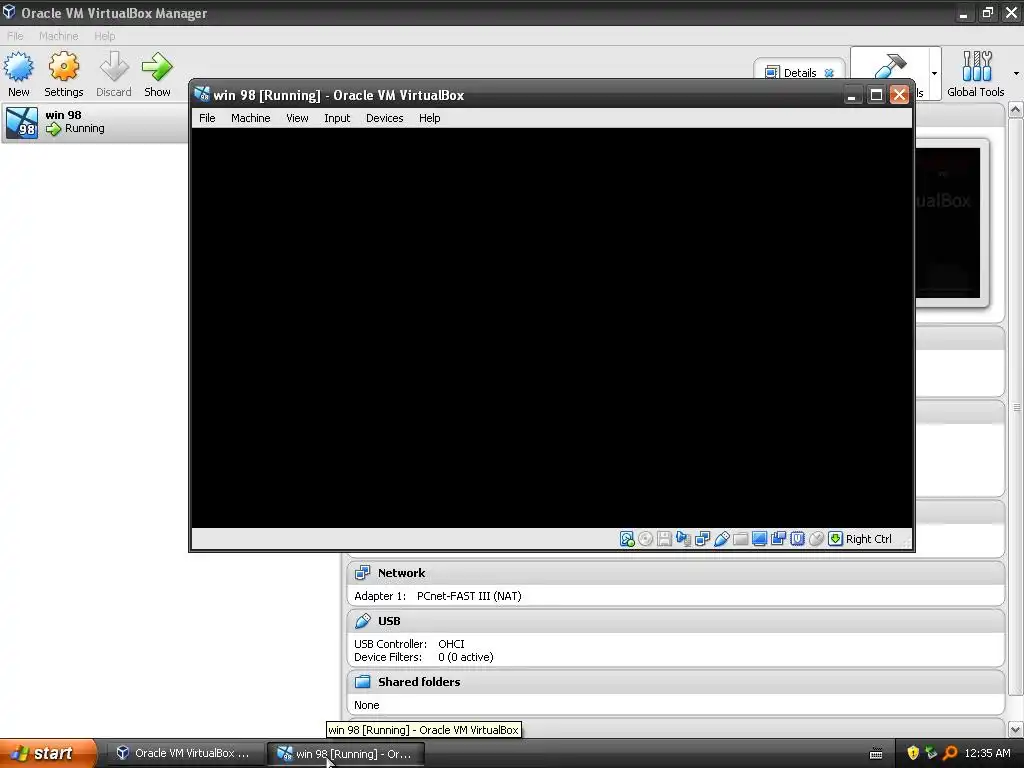Click the network adapter indicator in VM status bar
The width and height of the screenshot is (1024, 768).
tap(702, 539)
